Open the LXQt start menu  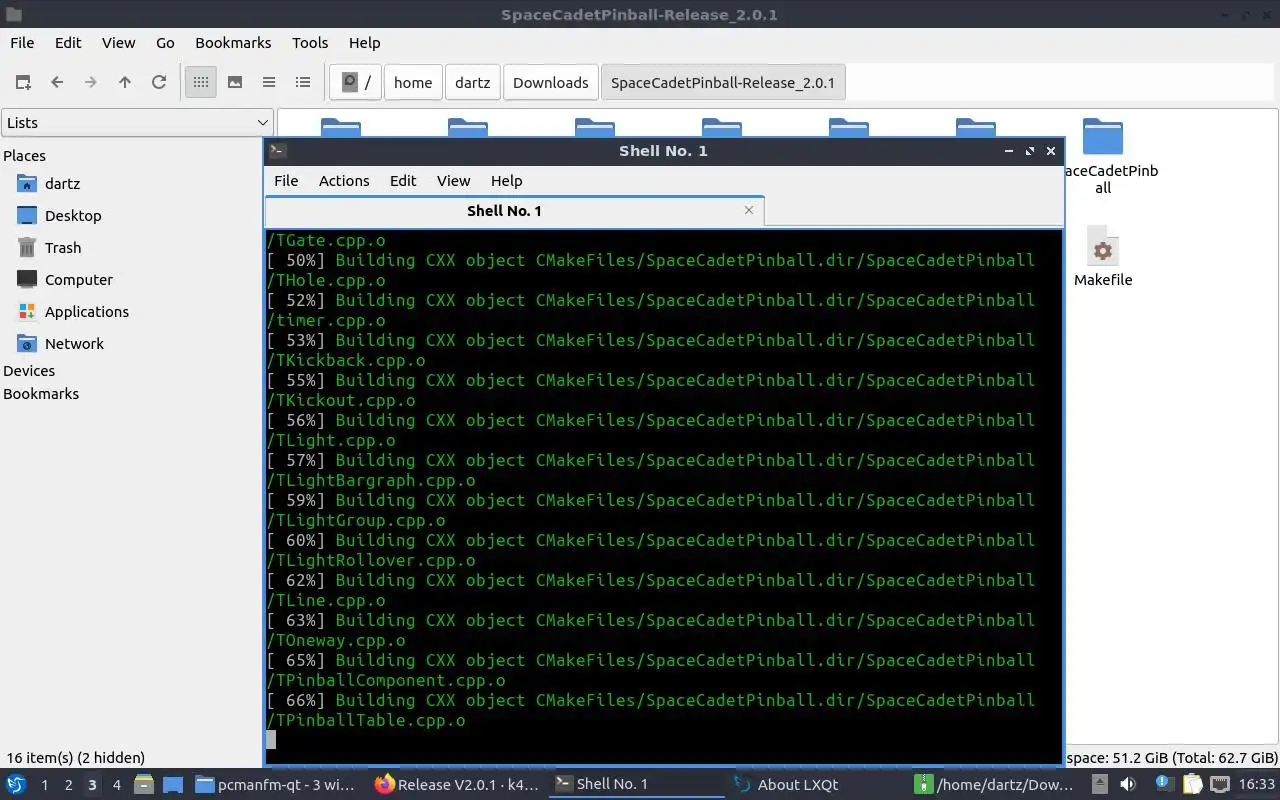(17, 784)
